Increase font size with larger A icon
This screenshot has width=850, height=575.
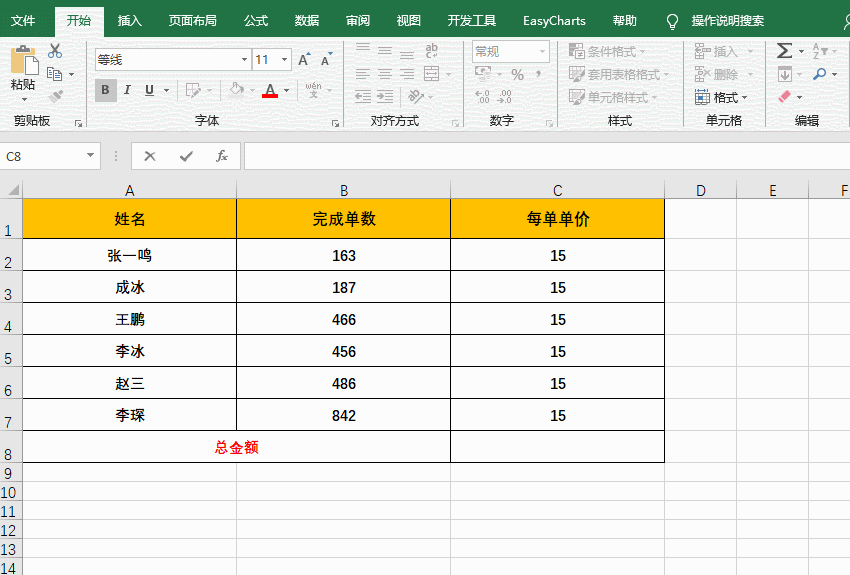point(304,60)
